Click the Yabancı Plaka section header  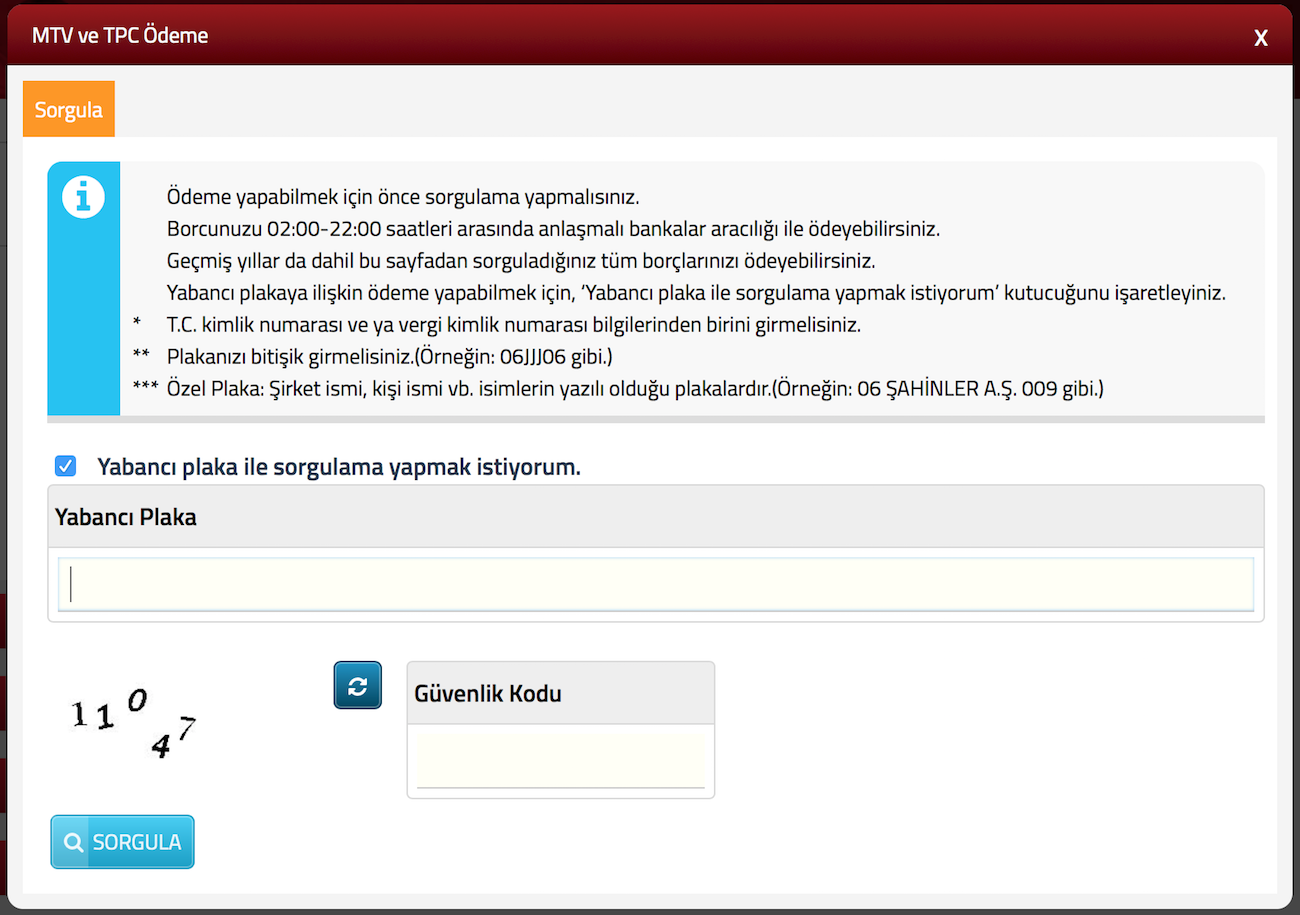(x=126, y=517)
